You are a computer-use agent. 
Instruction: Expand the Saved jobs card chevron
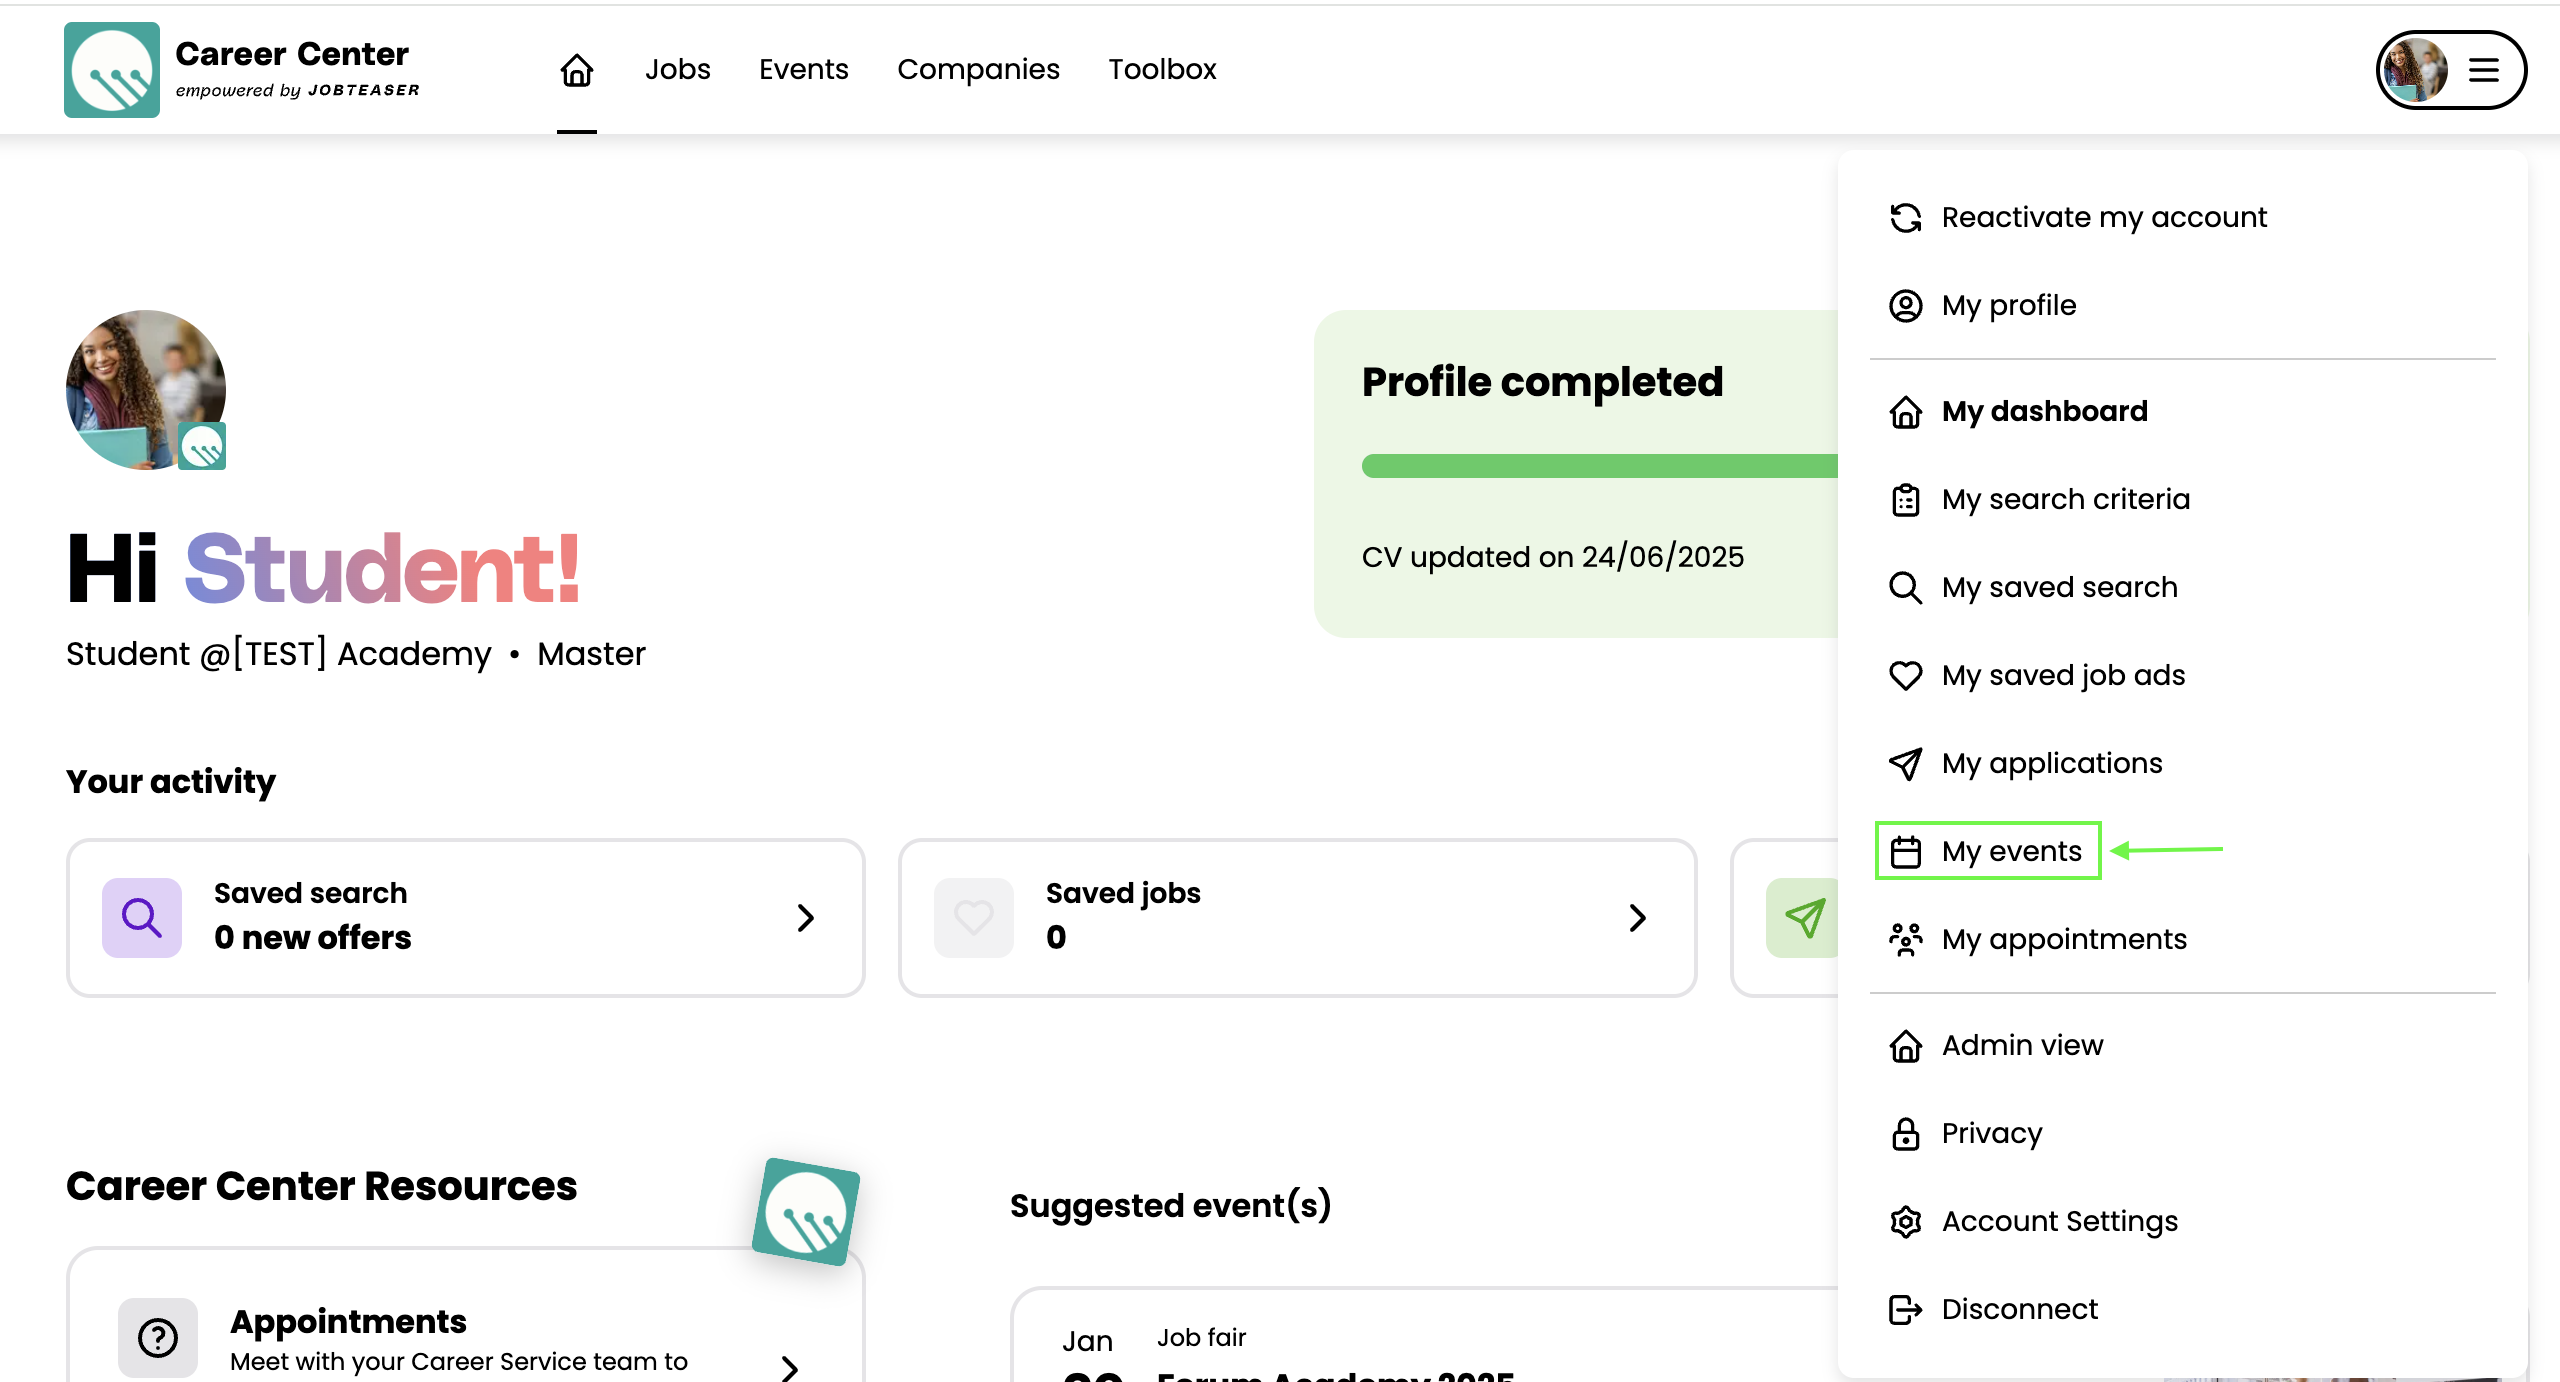pyautogui.click(x=1637, y=917)
